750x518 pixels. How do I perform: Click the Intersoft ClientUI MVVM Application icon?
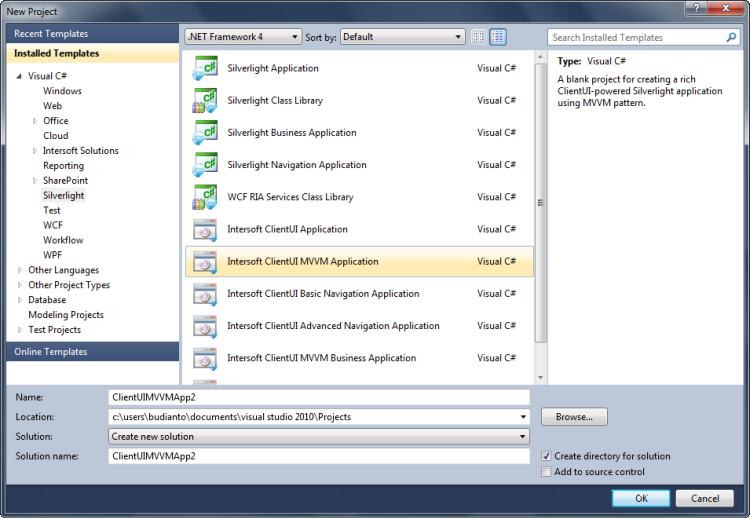205,262
